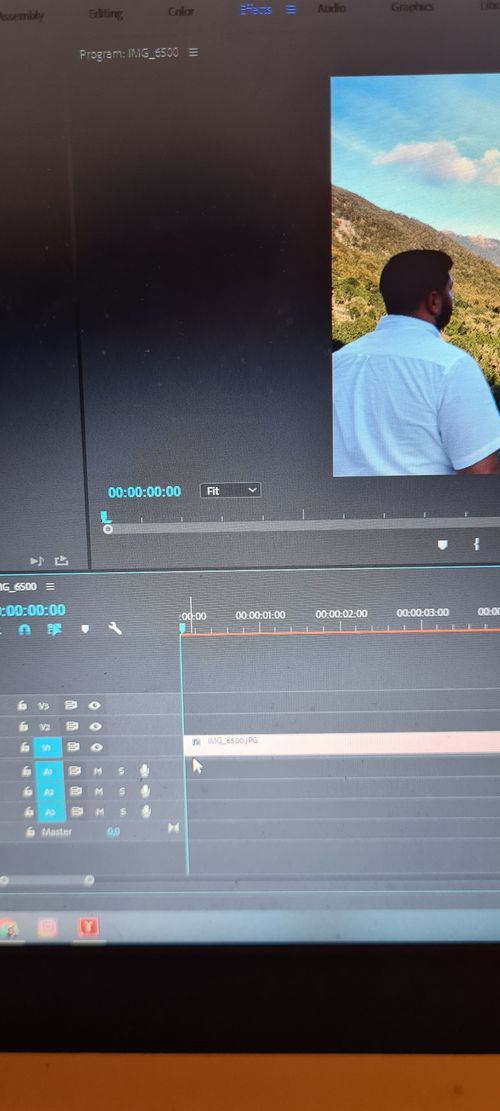Enable voice-over record on track A1
The height and width of the screenshot is (1111, 500).
click(x=144, y=770)
